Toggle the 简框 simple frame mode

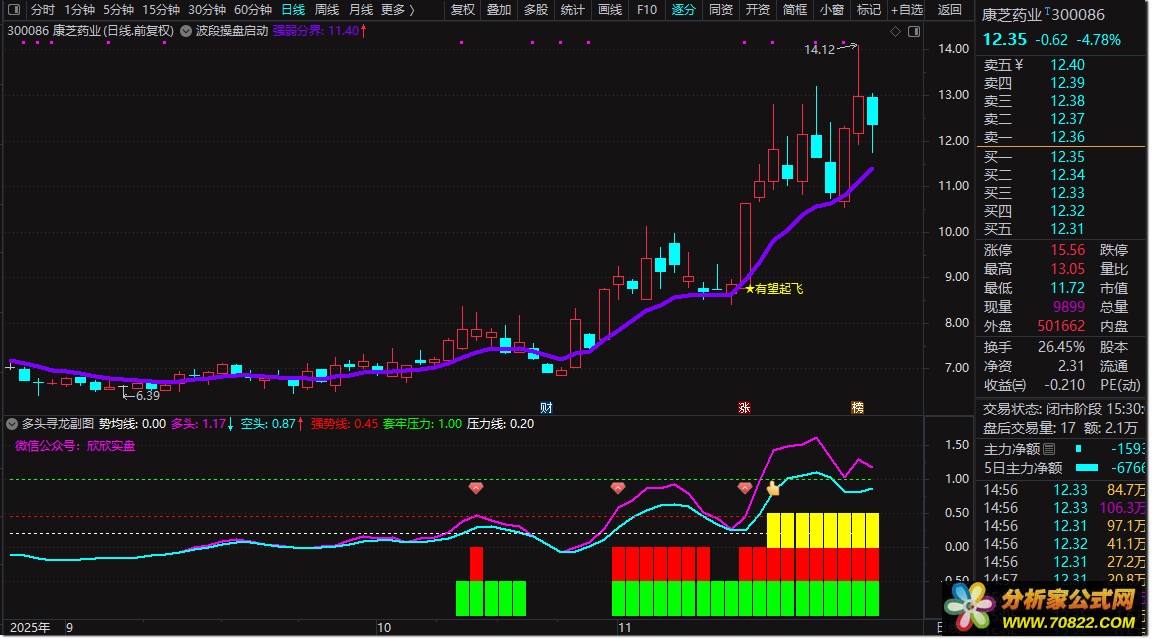click(x=795, y=10)
